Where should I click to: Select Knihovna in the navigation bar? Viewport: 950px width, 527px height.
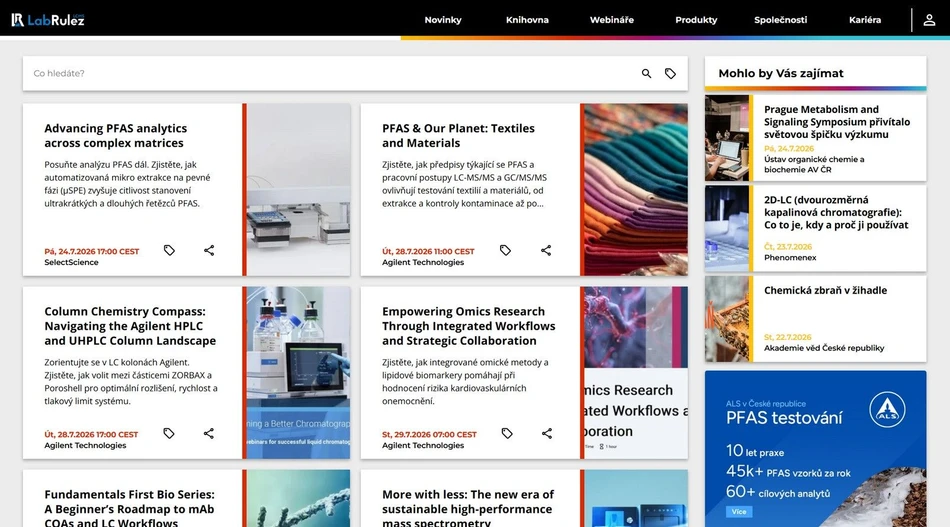click(527, 20)
